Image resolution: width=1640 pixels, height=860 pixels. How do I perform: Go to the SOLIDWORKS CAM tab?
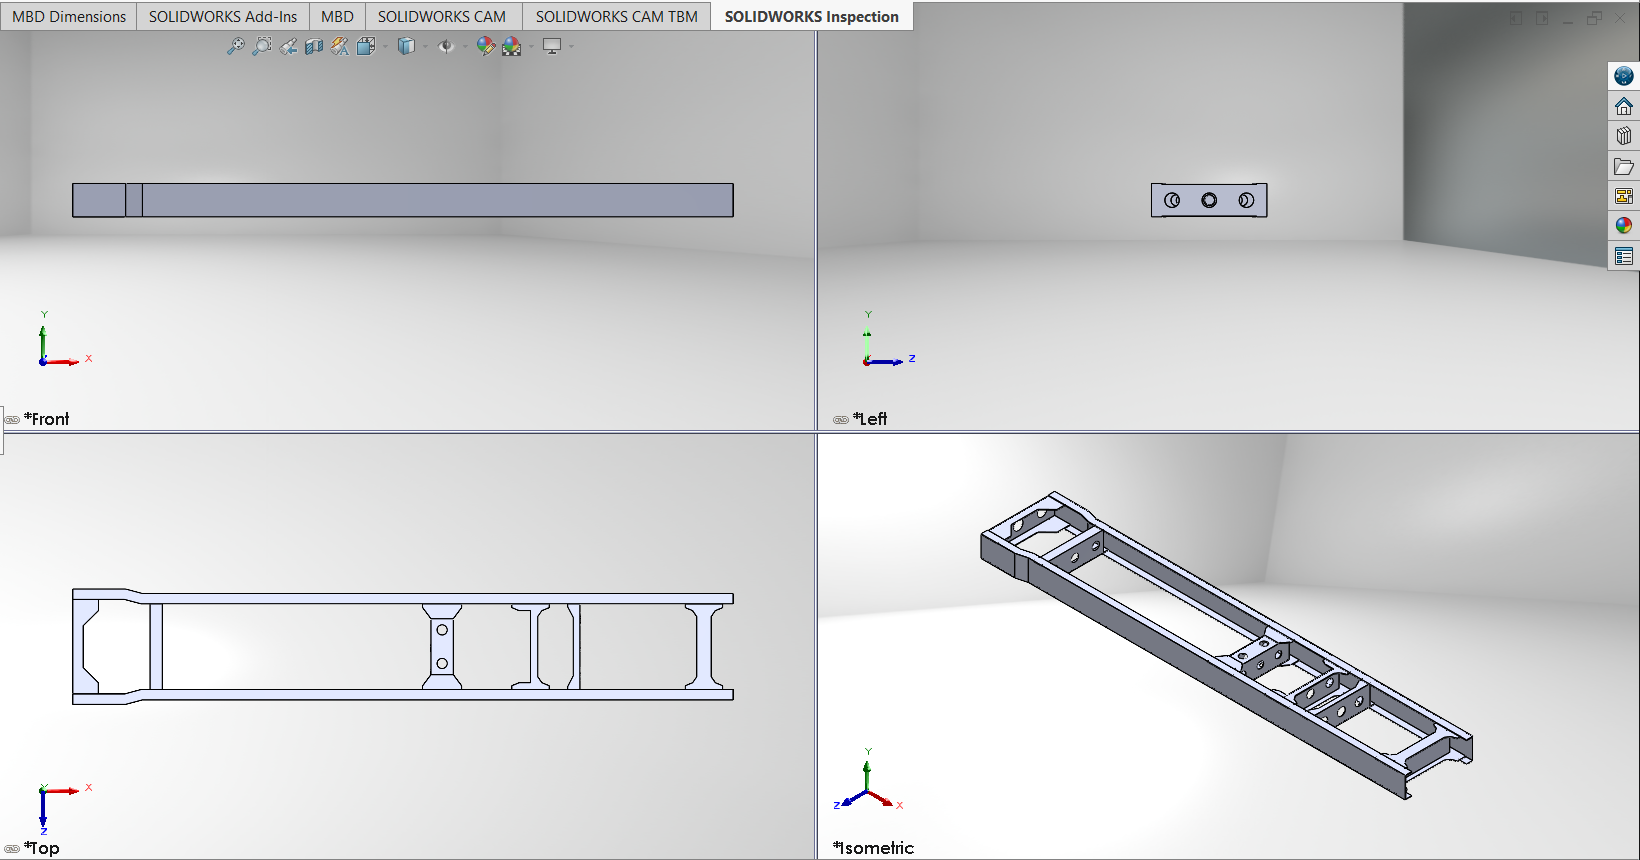coord(442,16)
